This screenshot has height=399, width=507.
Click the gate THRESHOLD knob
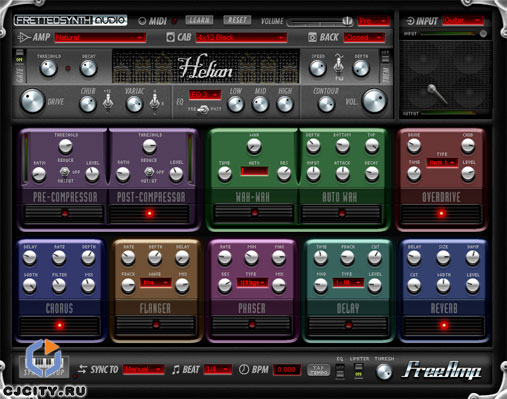(48, 68)
